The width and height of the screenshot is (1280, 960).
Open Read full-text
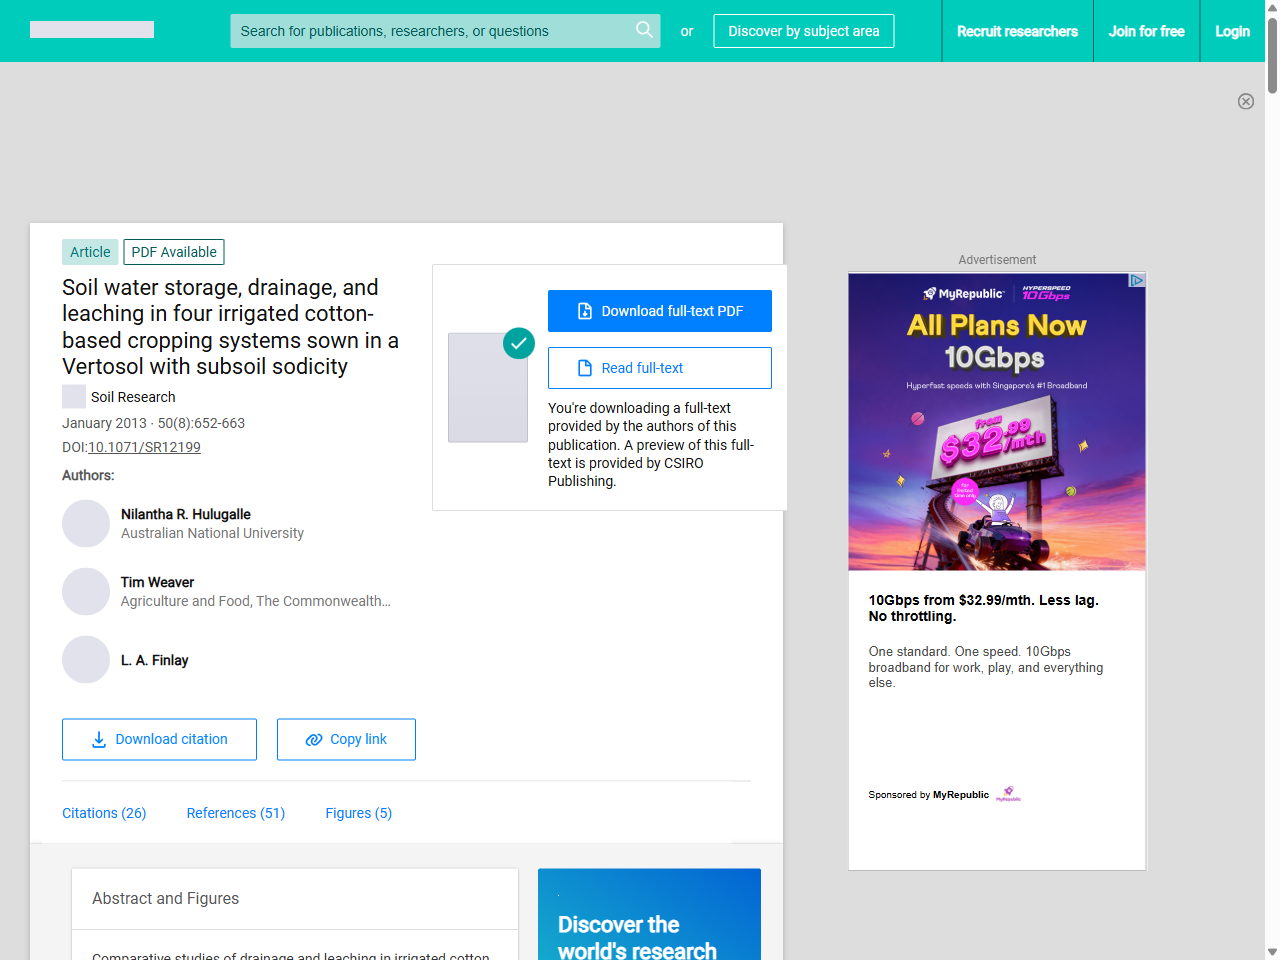[660, 368]
